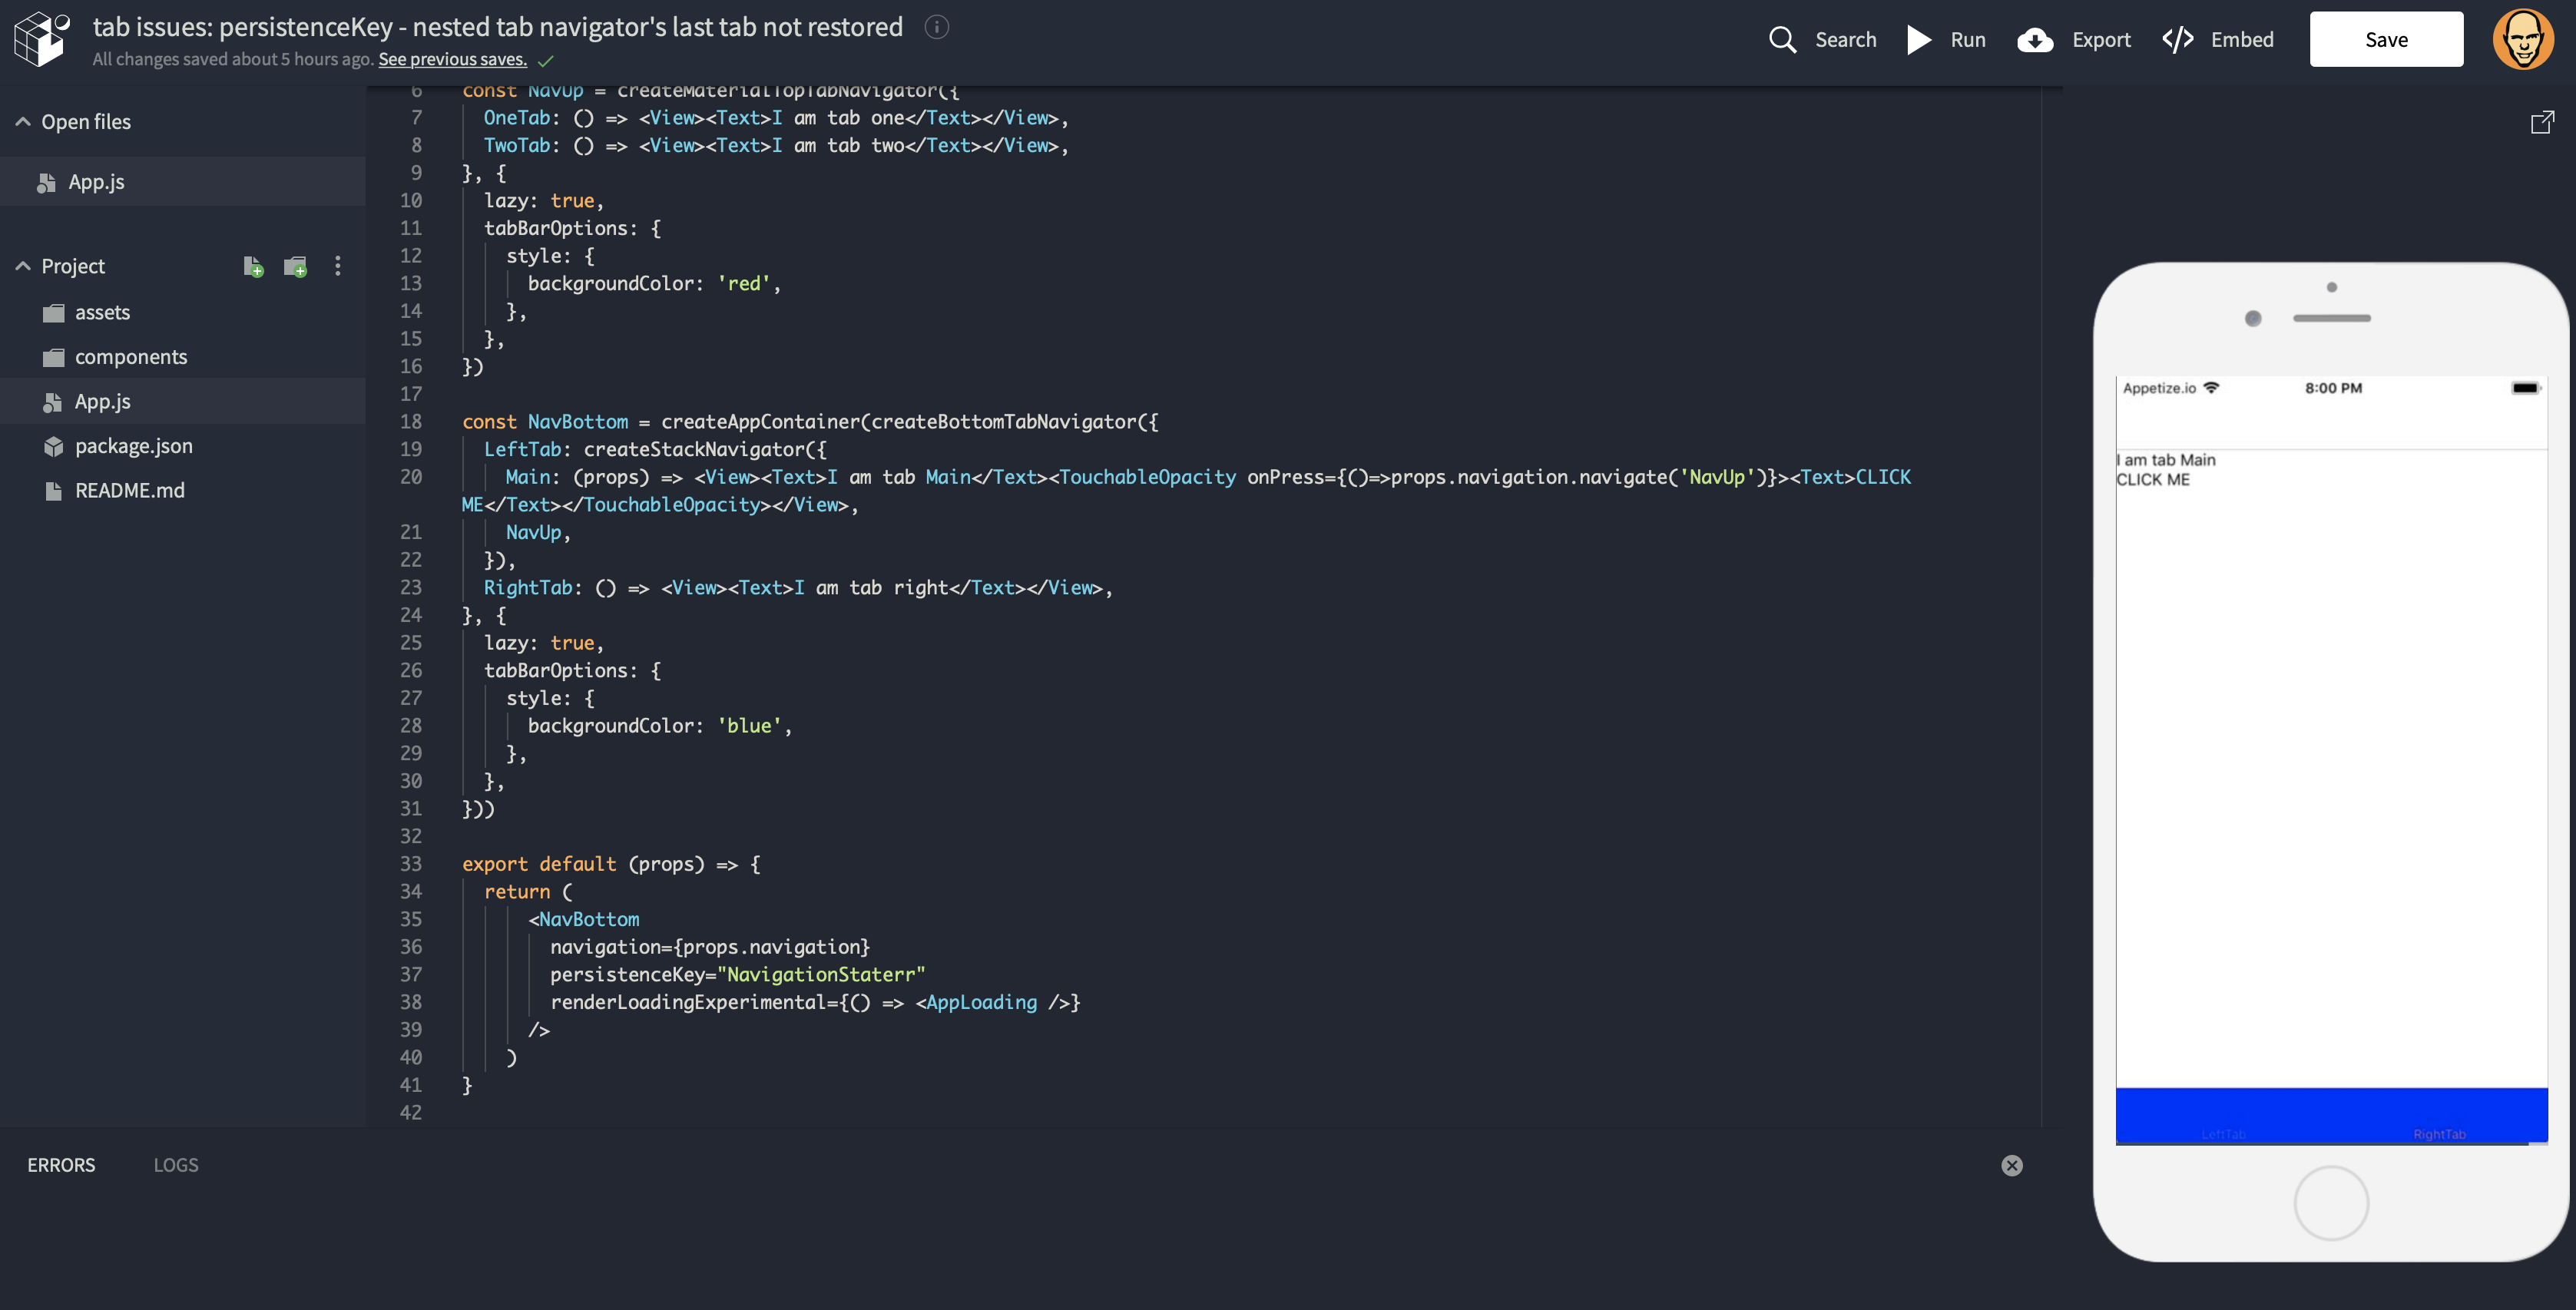Add a new folder in Project panel
The width and height of the screenshot is (2576, 1310).
click(x=295, y=266)
